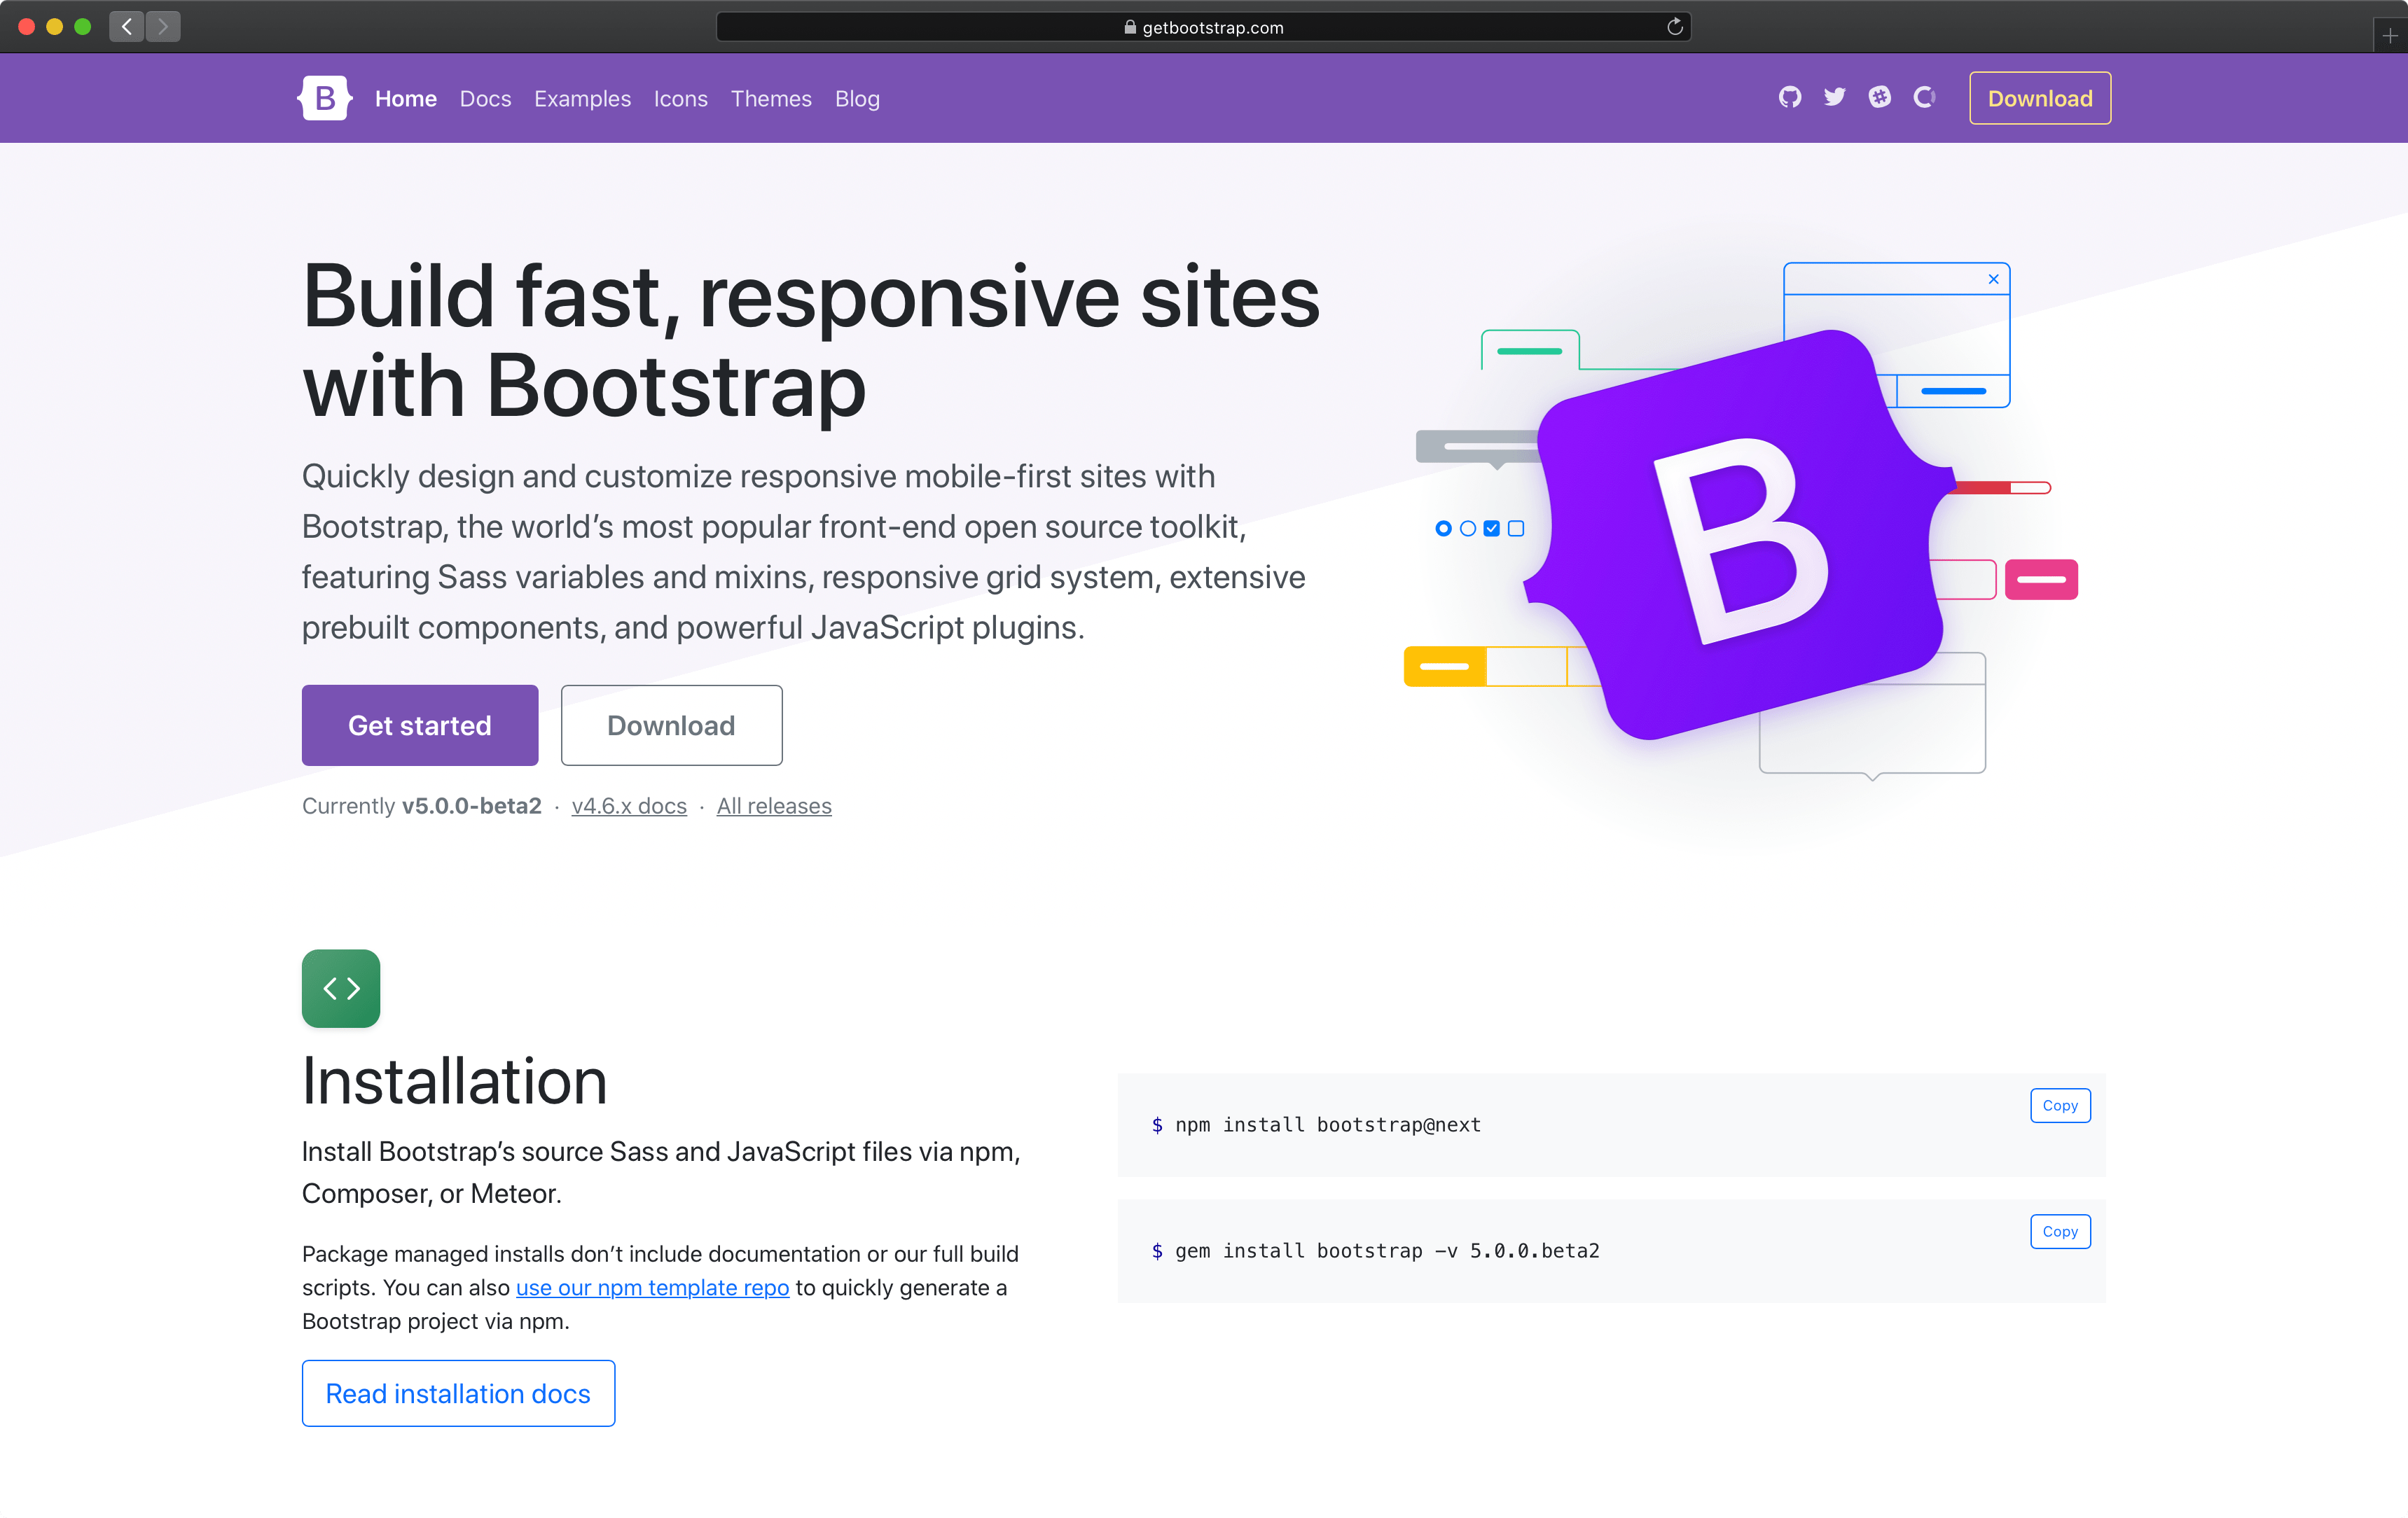Click the 'All releases' link
The height and width of the screenshot is (1518, 2408).
(773, 806)
